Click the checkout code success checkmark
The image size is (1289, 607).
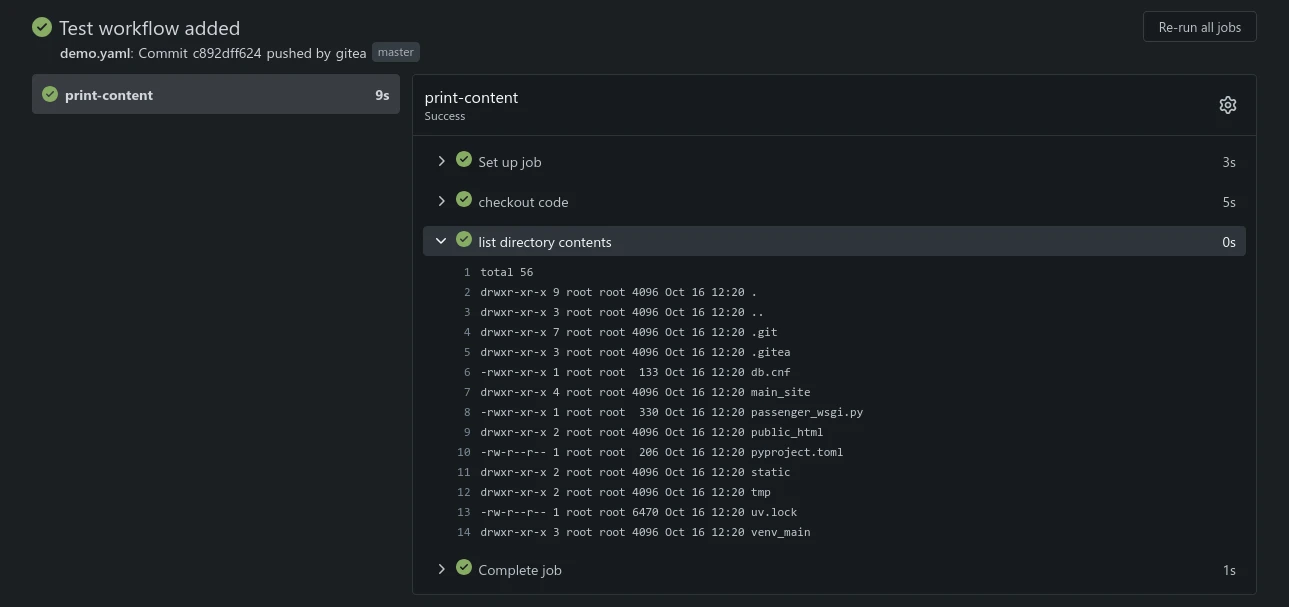(464, 200)
